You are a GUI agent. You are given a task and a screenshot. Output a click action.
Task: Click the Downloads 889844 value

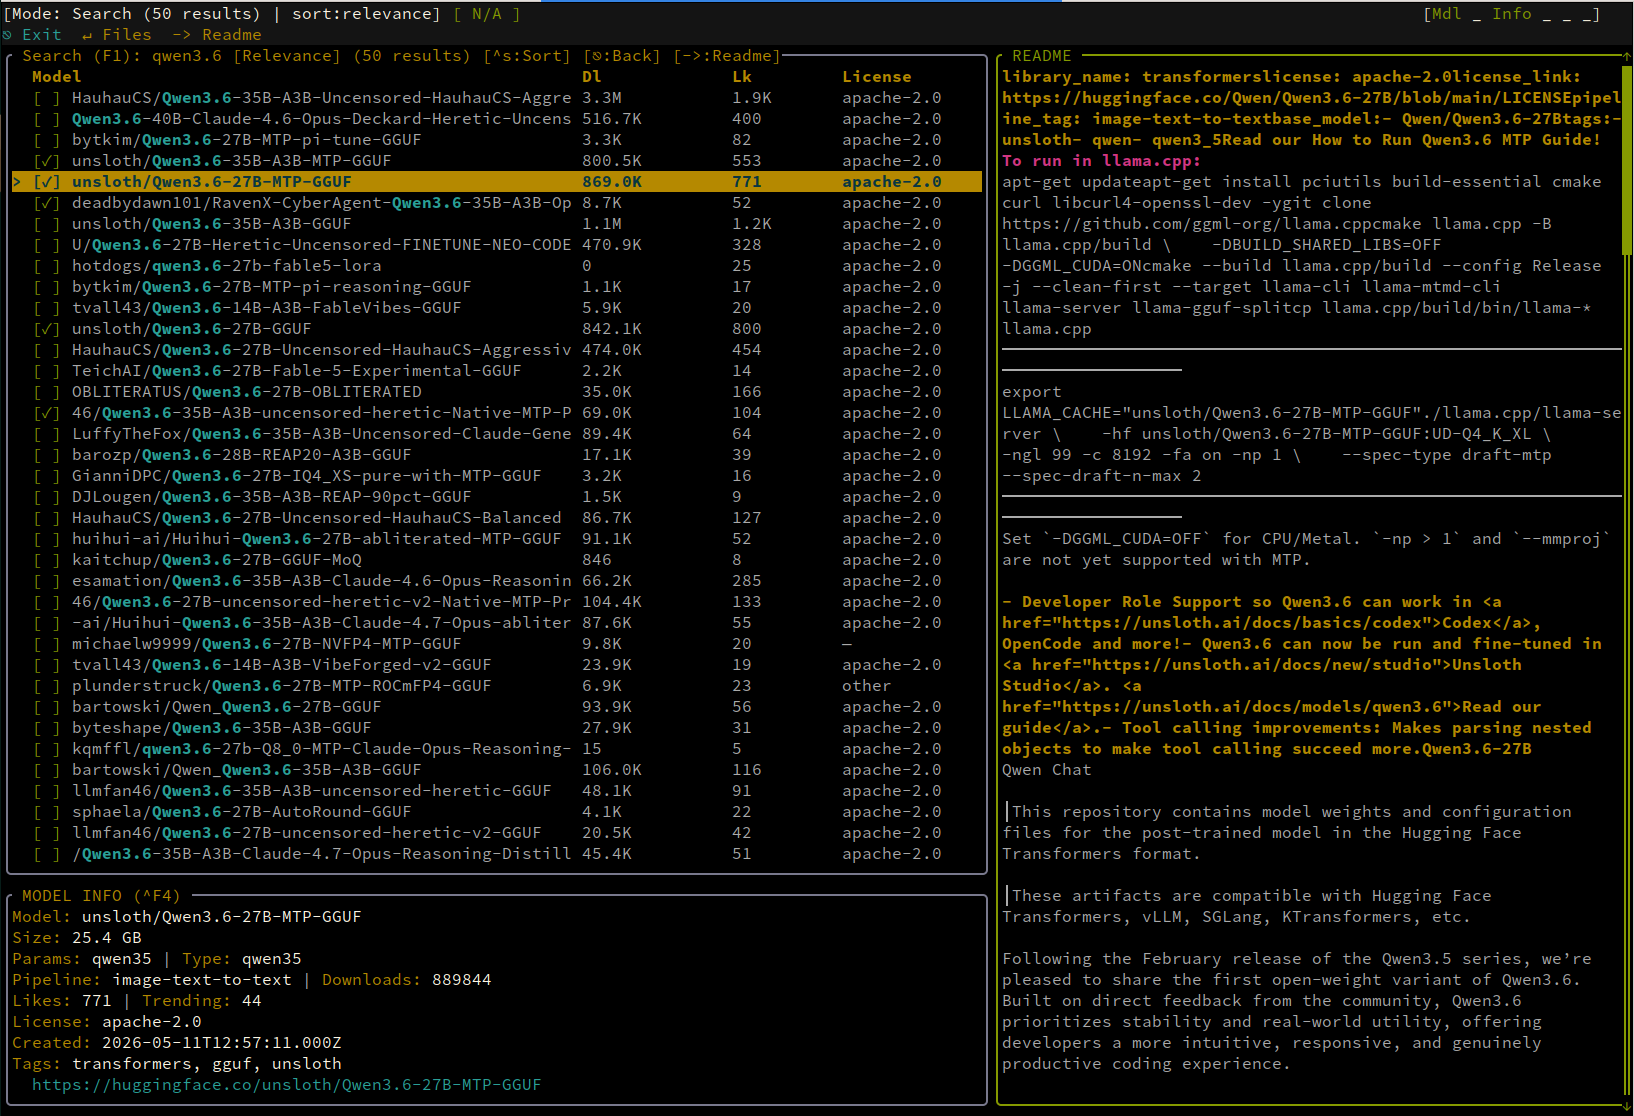tap(462, 980)
